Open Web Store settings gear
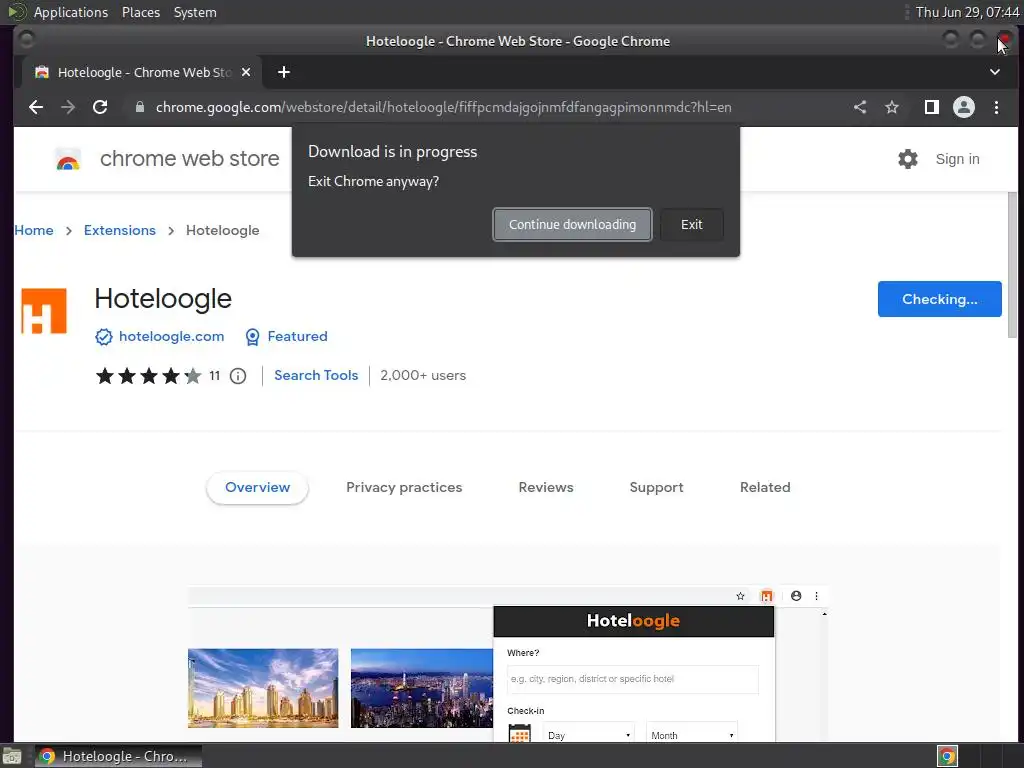 pos(908,159)
